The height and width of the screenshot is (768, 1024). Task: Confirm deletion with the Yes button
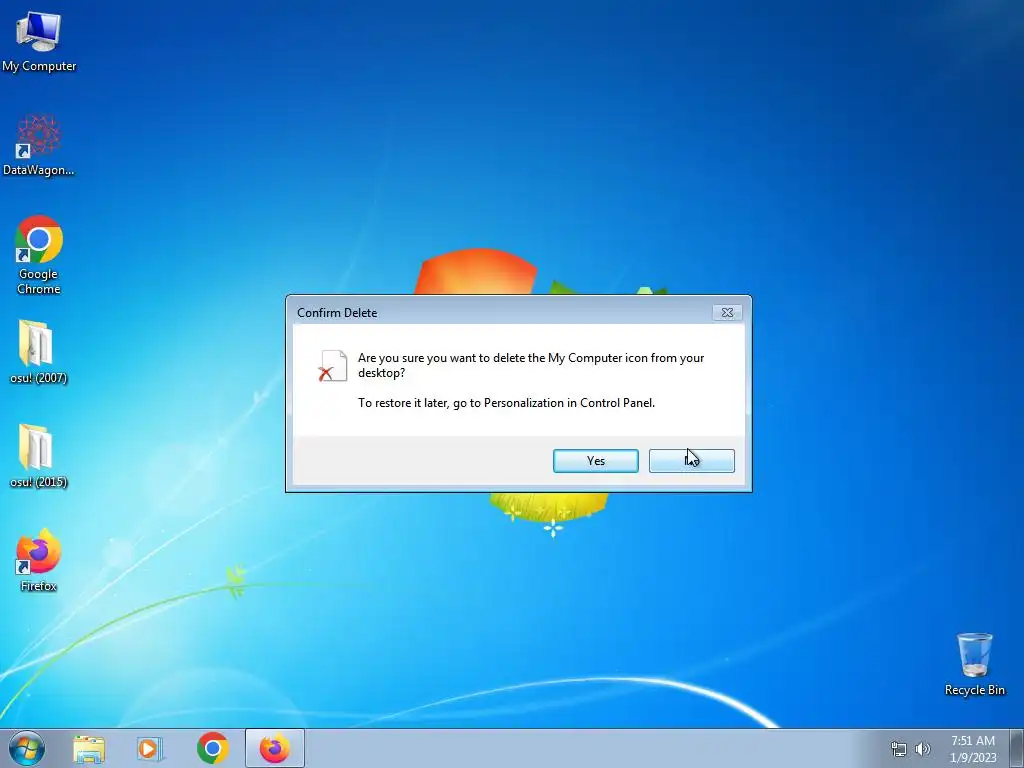(596, 461)
